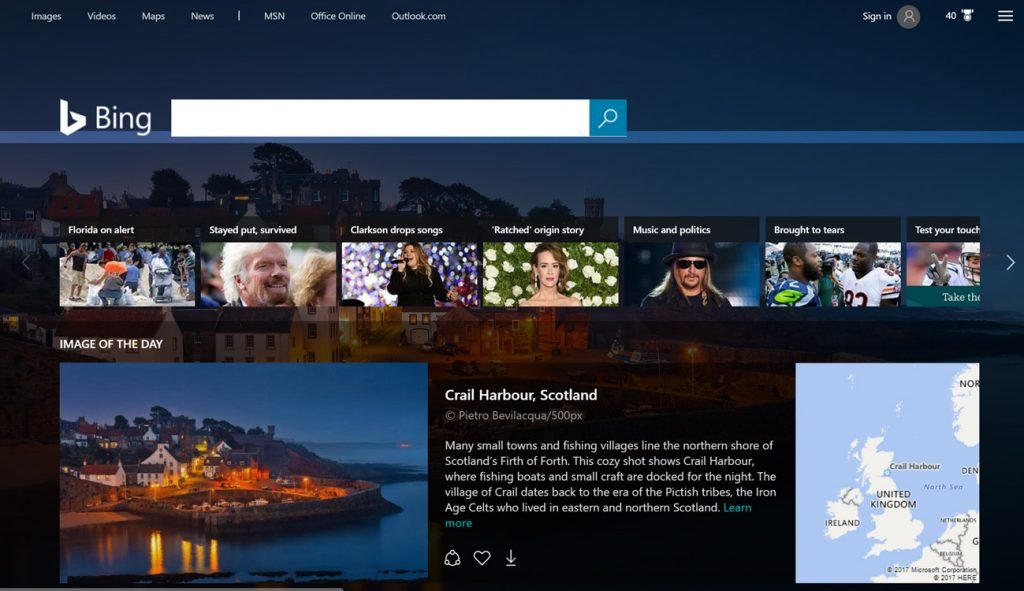Open the 'Clarkson drops songs' story
Image resolution: width=1024 pixels, height=591 pixels.
(409, 263)
